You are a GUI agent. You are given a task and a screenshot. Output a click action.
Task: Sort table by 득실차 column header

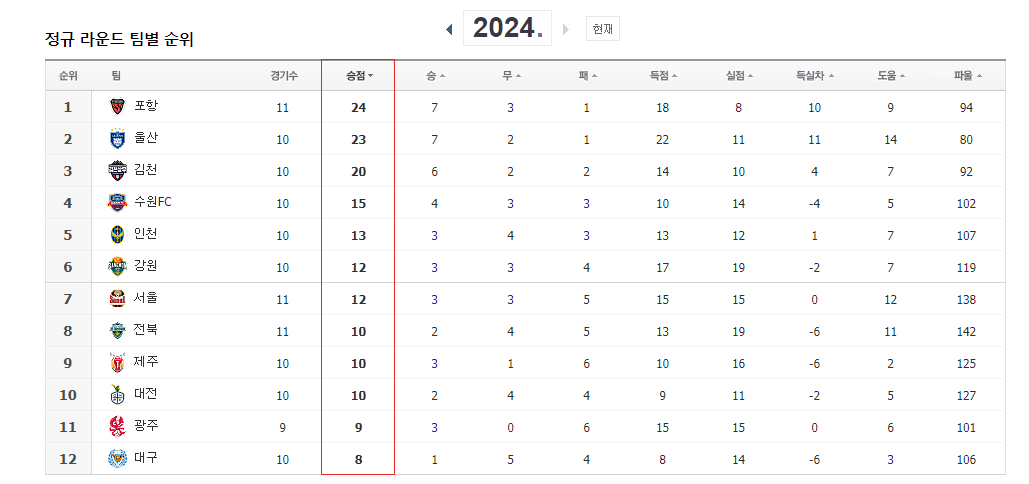[x=815, y=76]
